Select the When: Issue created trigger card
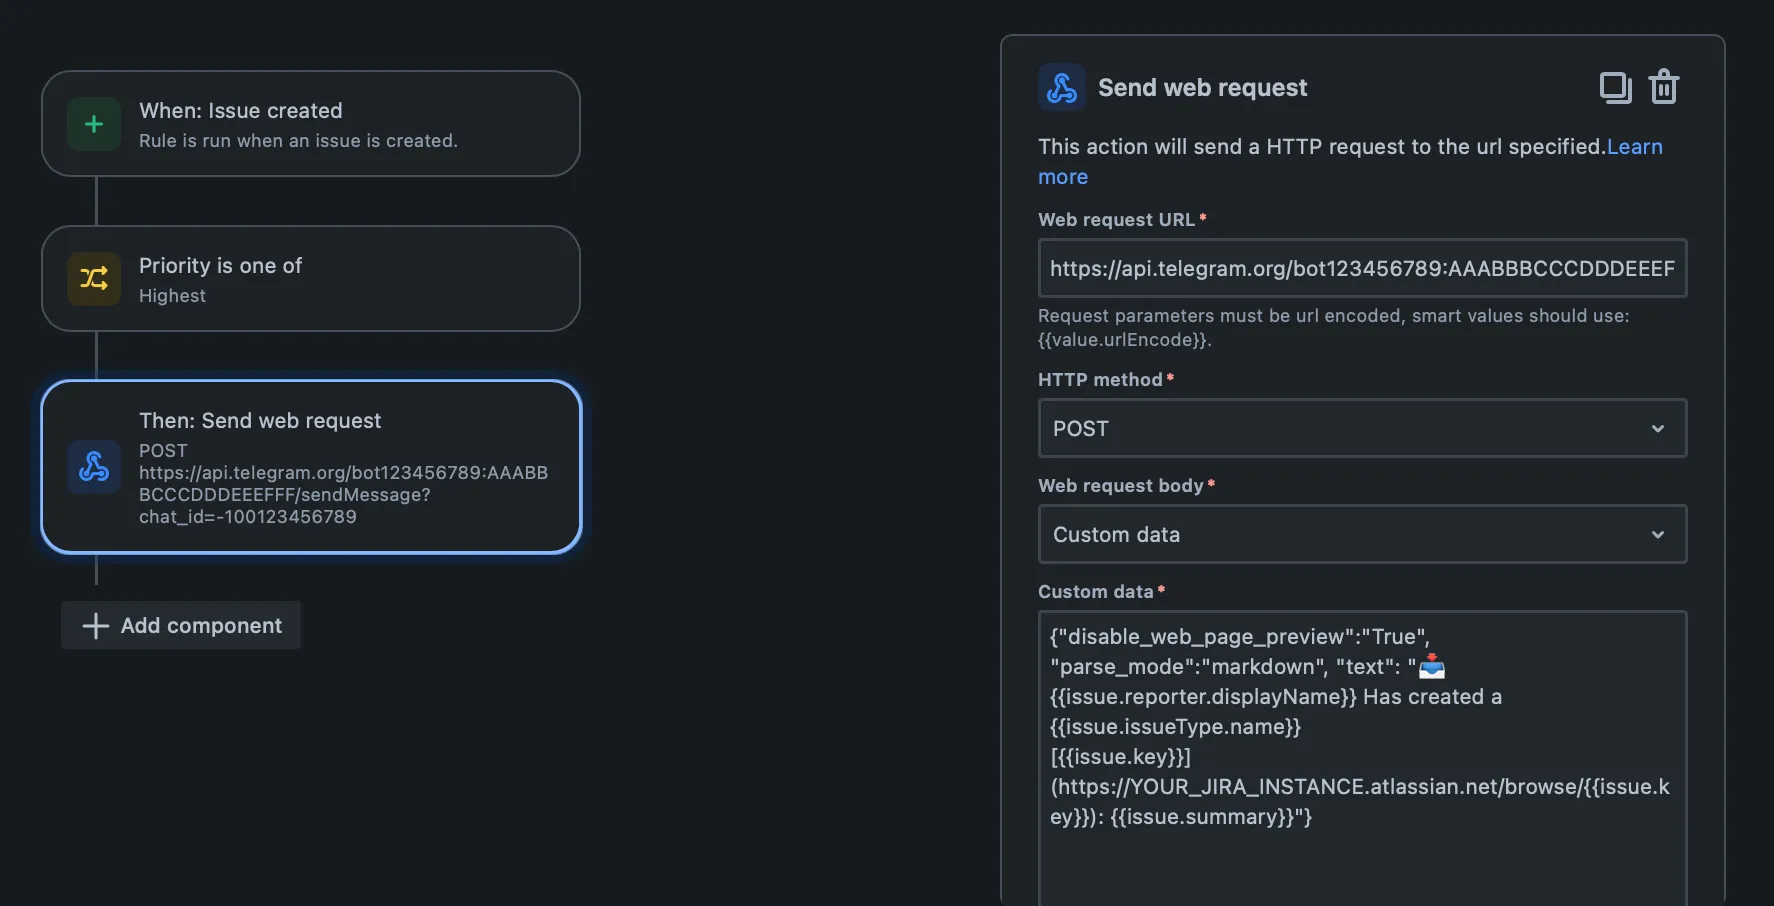 pos(310,123)
